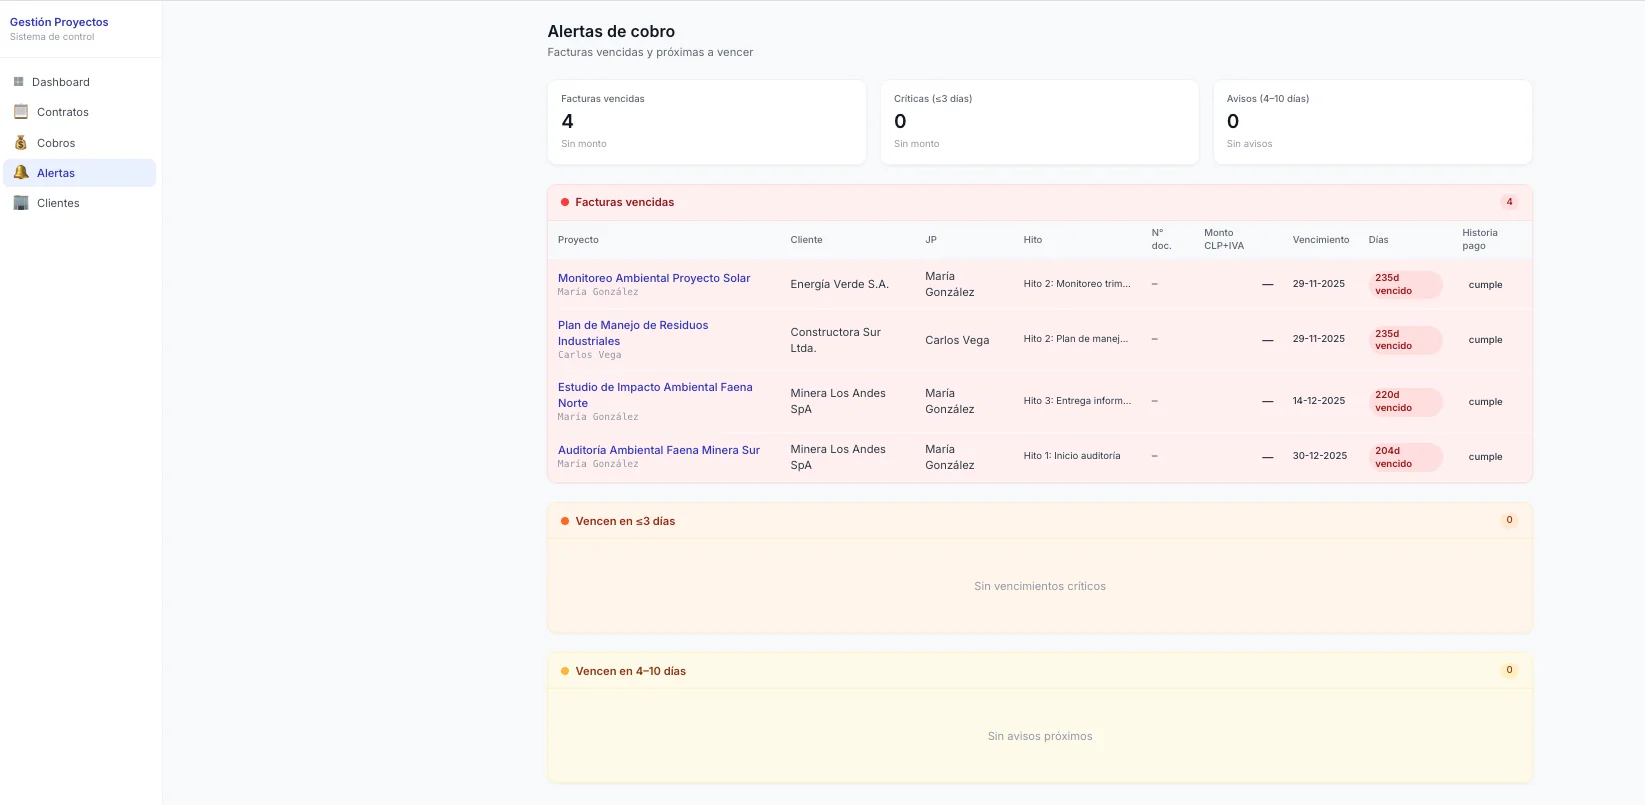The height and width of the screenshot is (805, 1645).
Task: Click the Contratos calendar icon
Action: coord(21,112)
